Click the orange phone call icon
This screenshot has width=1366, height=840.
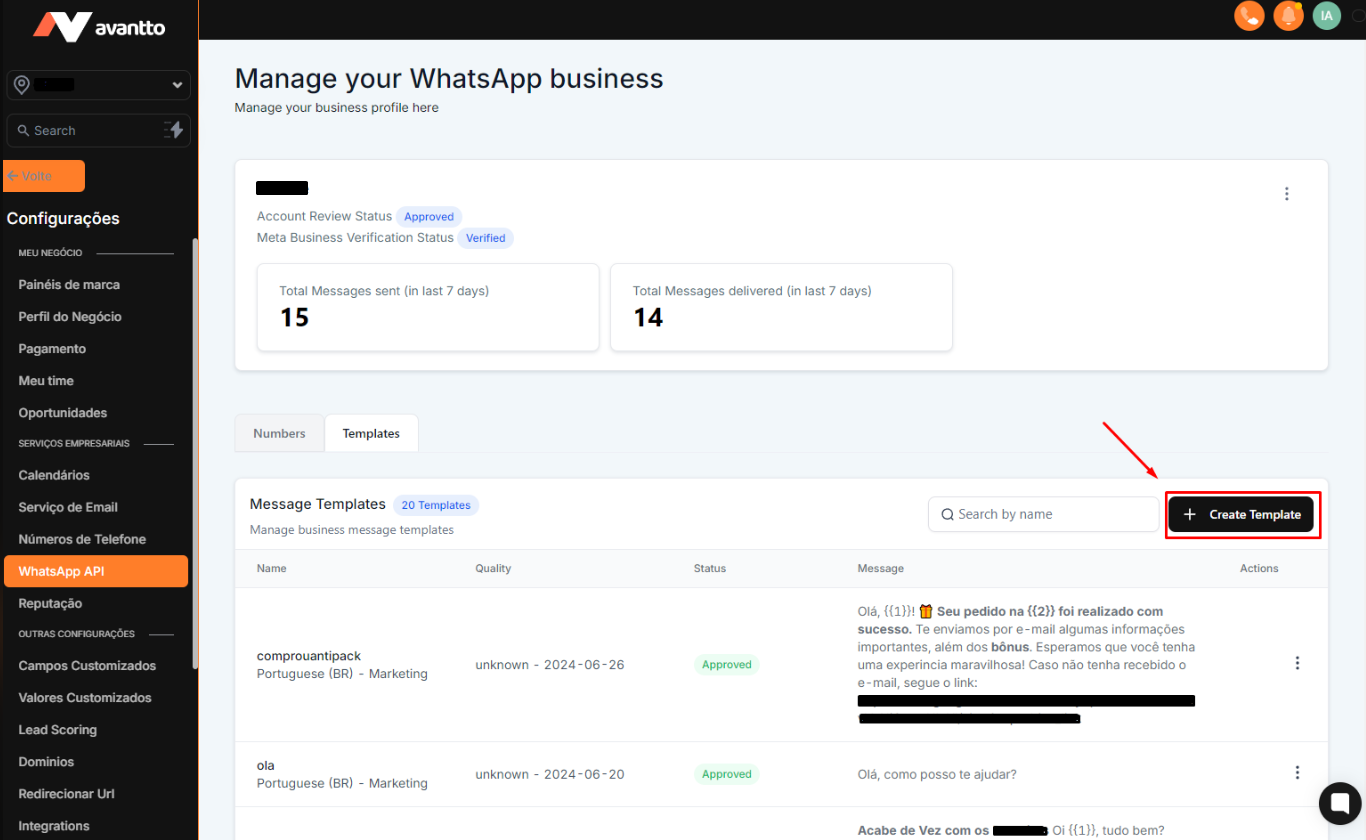[x=1249, y=16]
